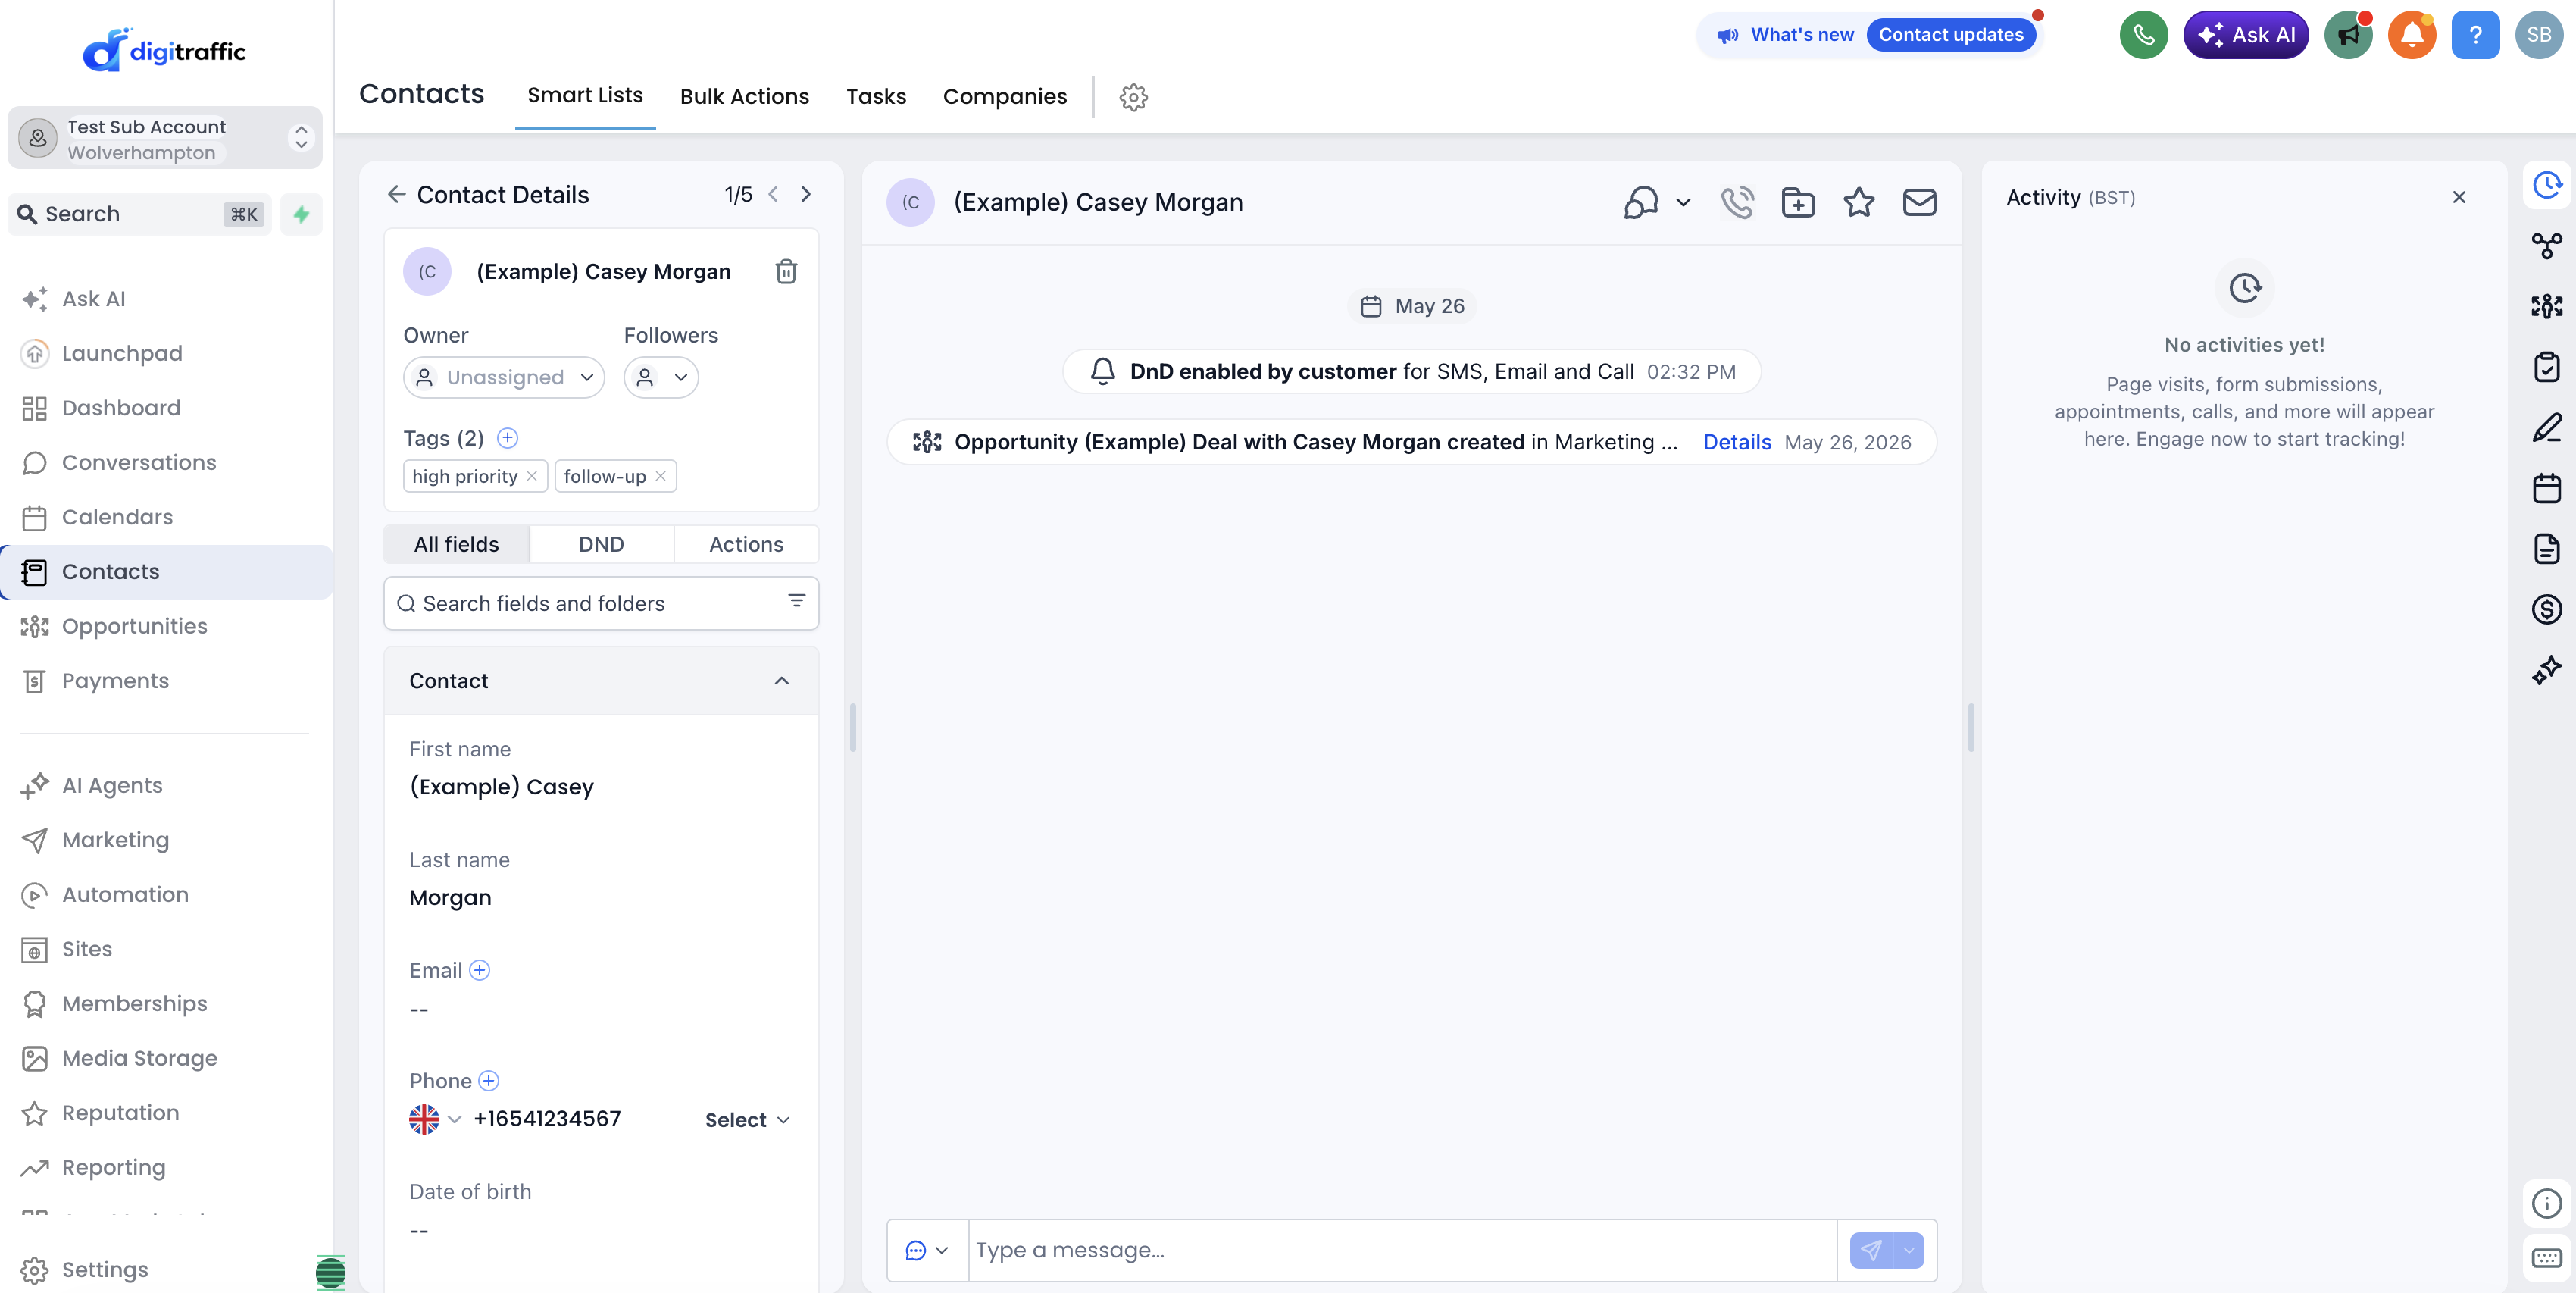This screenshot has height=1293, width=2576.
Task: Open payments dollar icon in right rail
Action: click(2546, 609)
